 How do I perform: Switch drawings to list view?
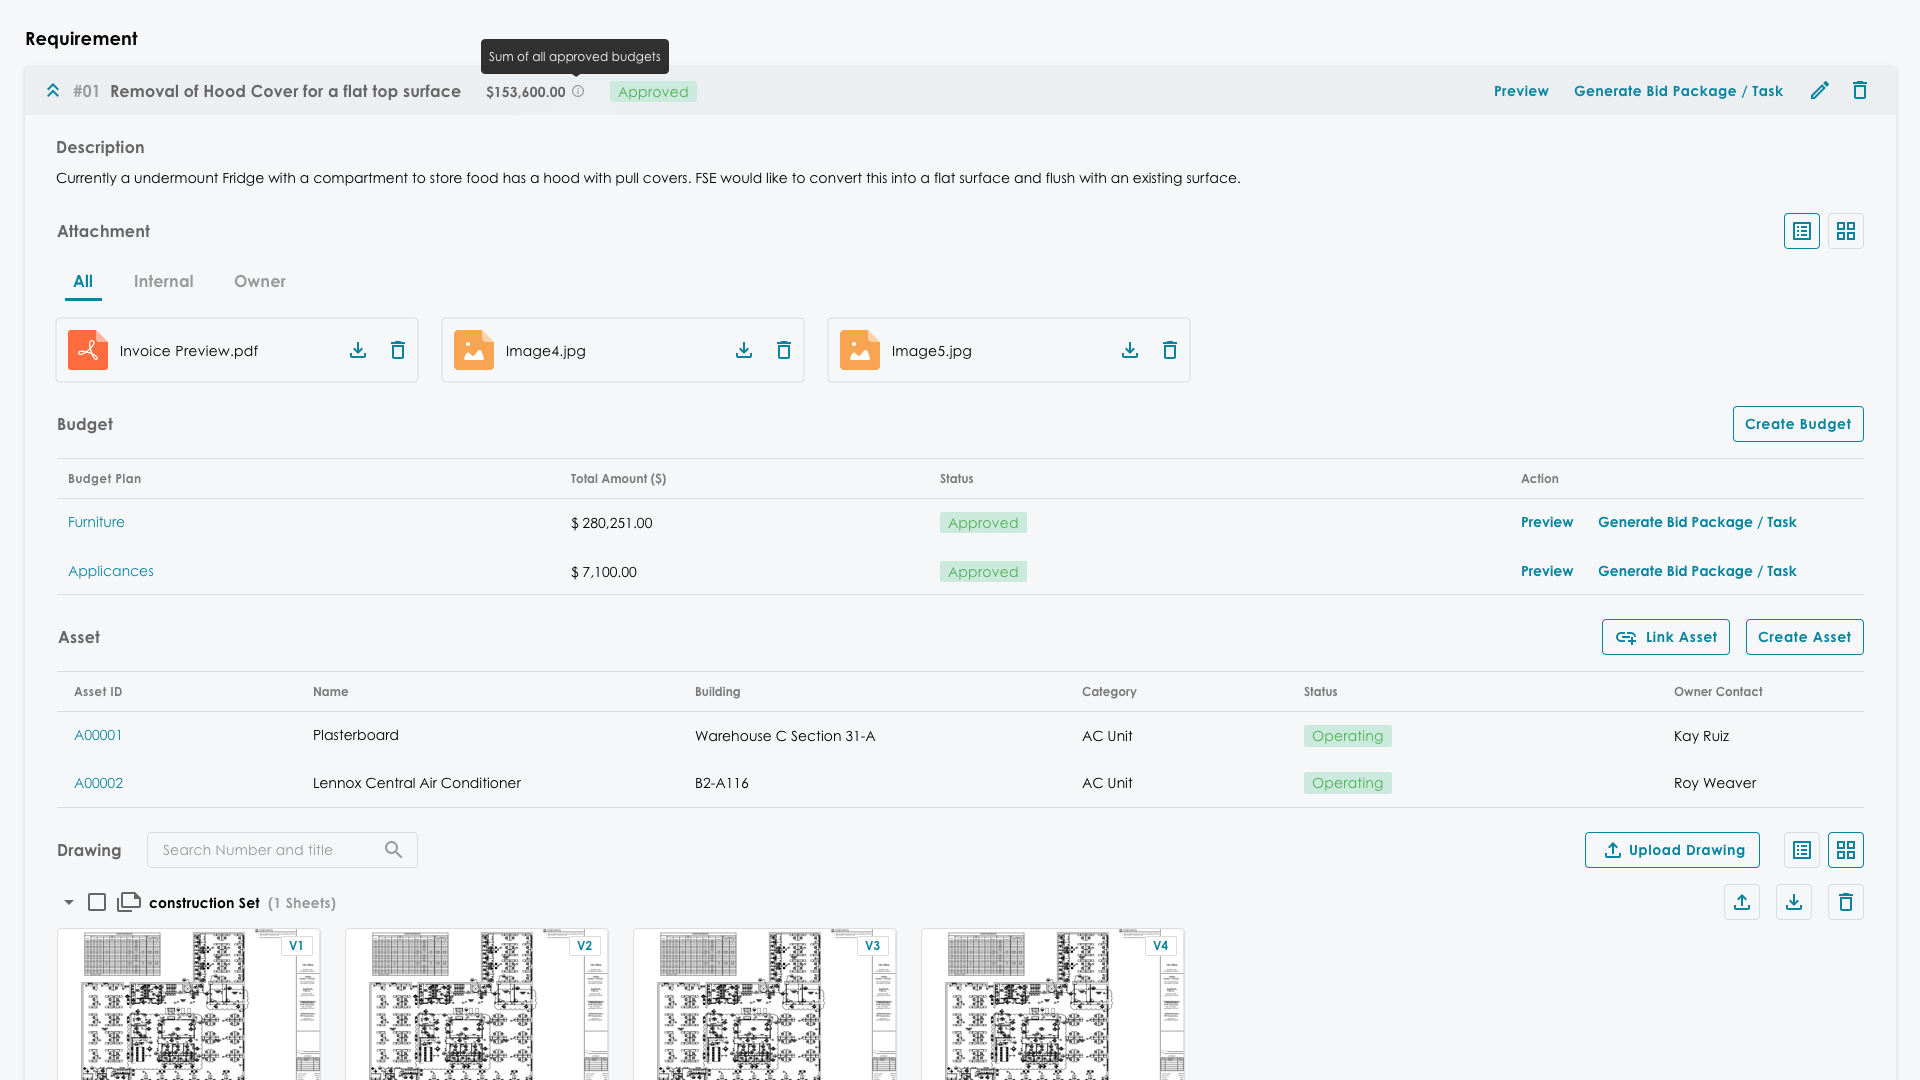(x=1801, y=850)
